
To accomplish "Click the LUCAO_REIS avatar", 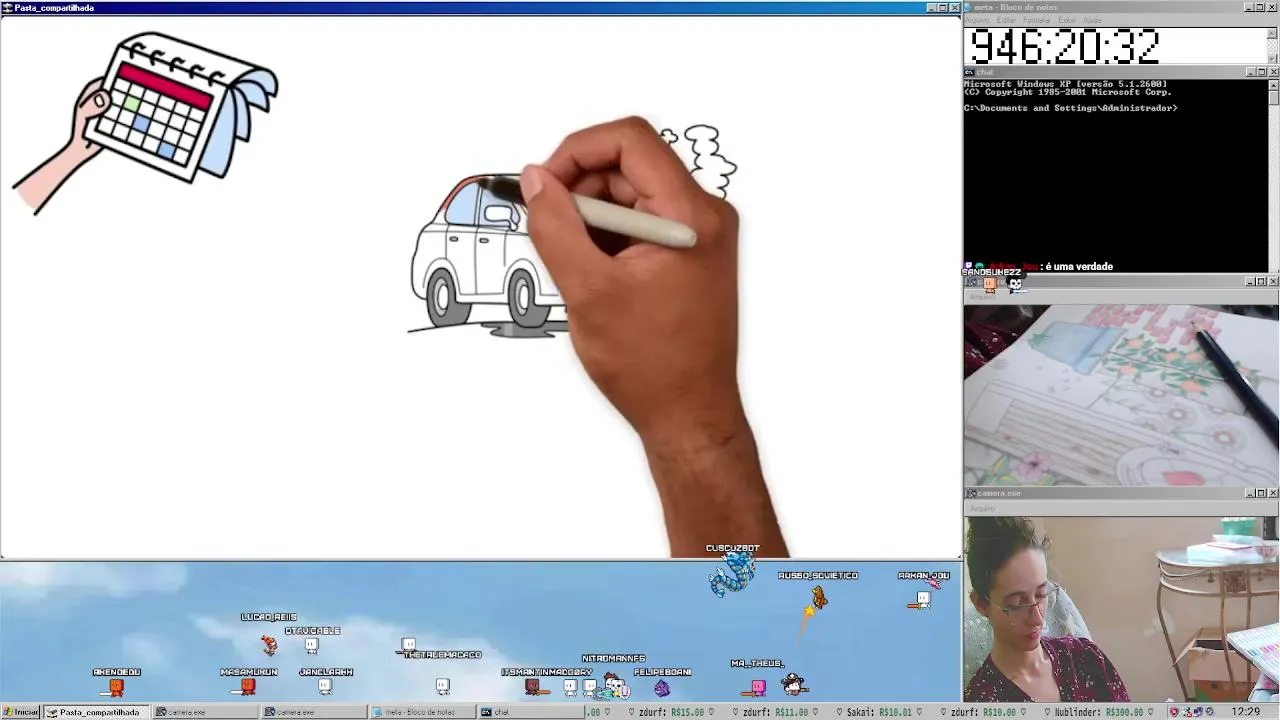I will (x=269, y=645).
